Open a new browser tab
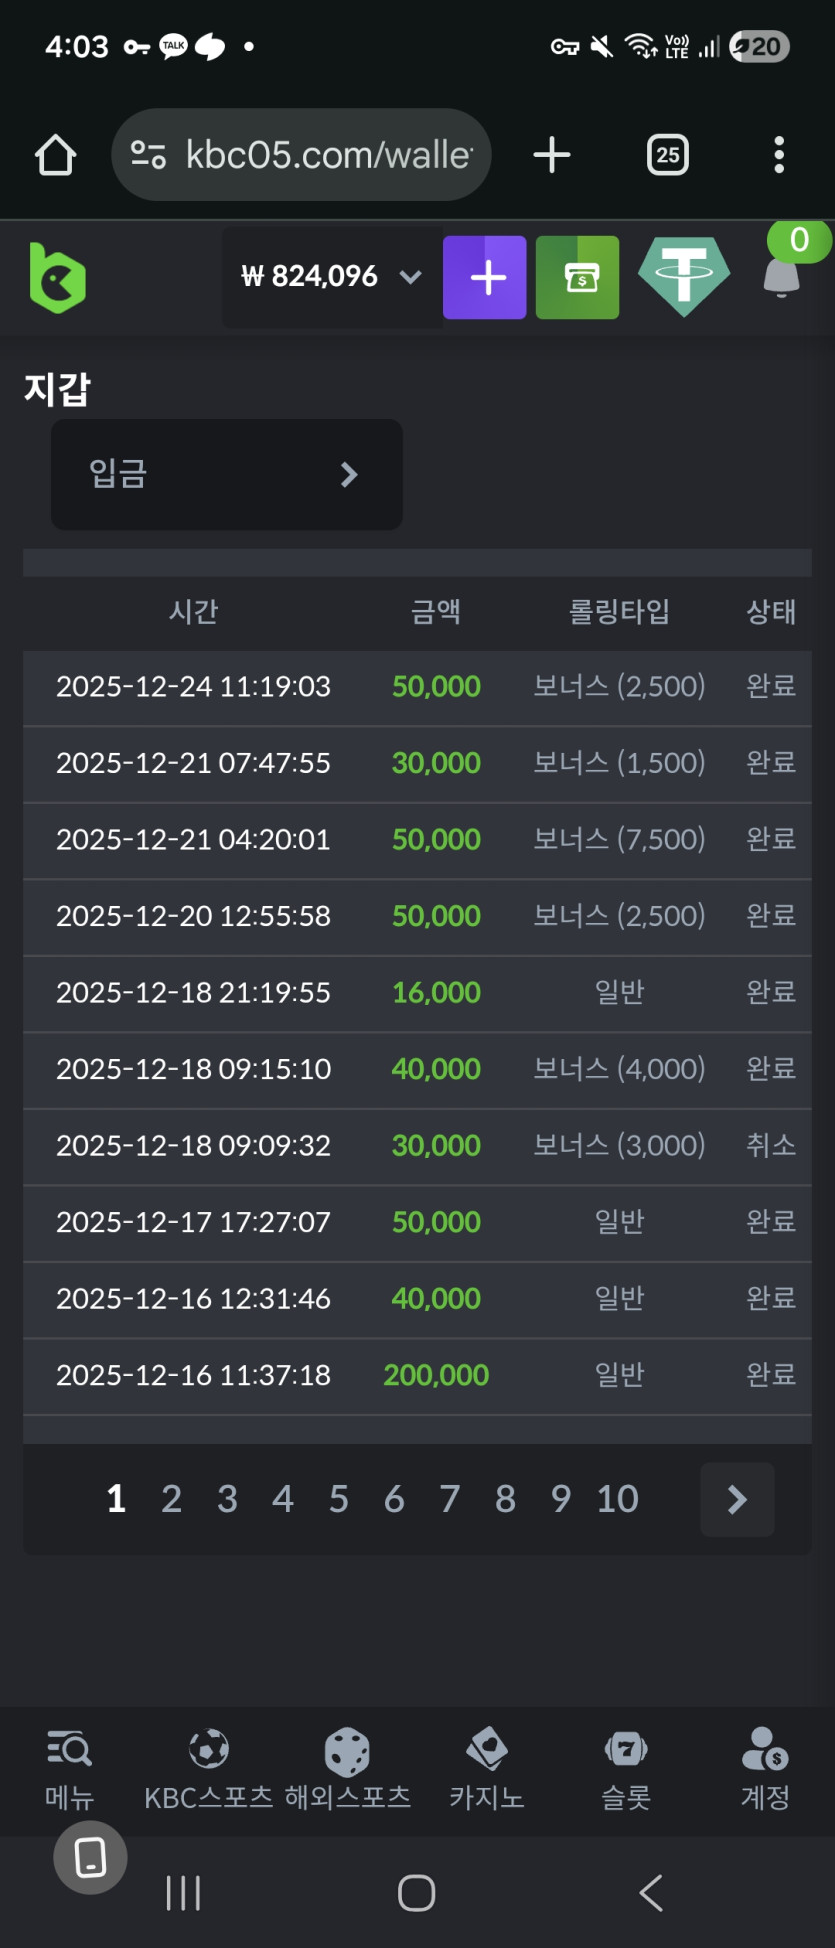 [x=552, y=155]
